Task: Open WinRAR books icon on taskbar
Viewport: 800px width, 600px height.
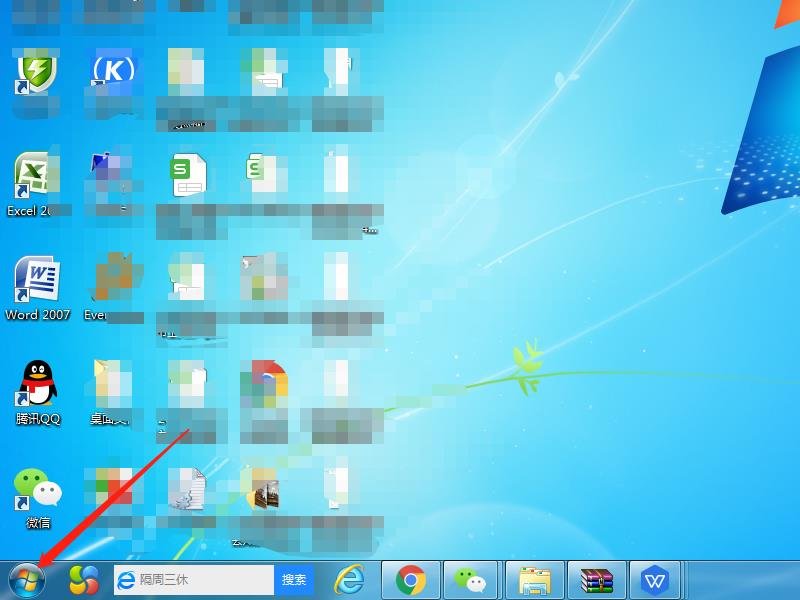Action: [x=597, y=579]
